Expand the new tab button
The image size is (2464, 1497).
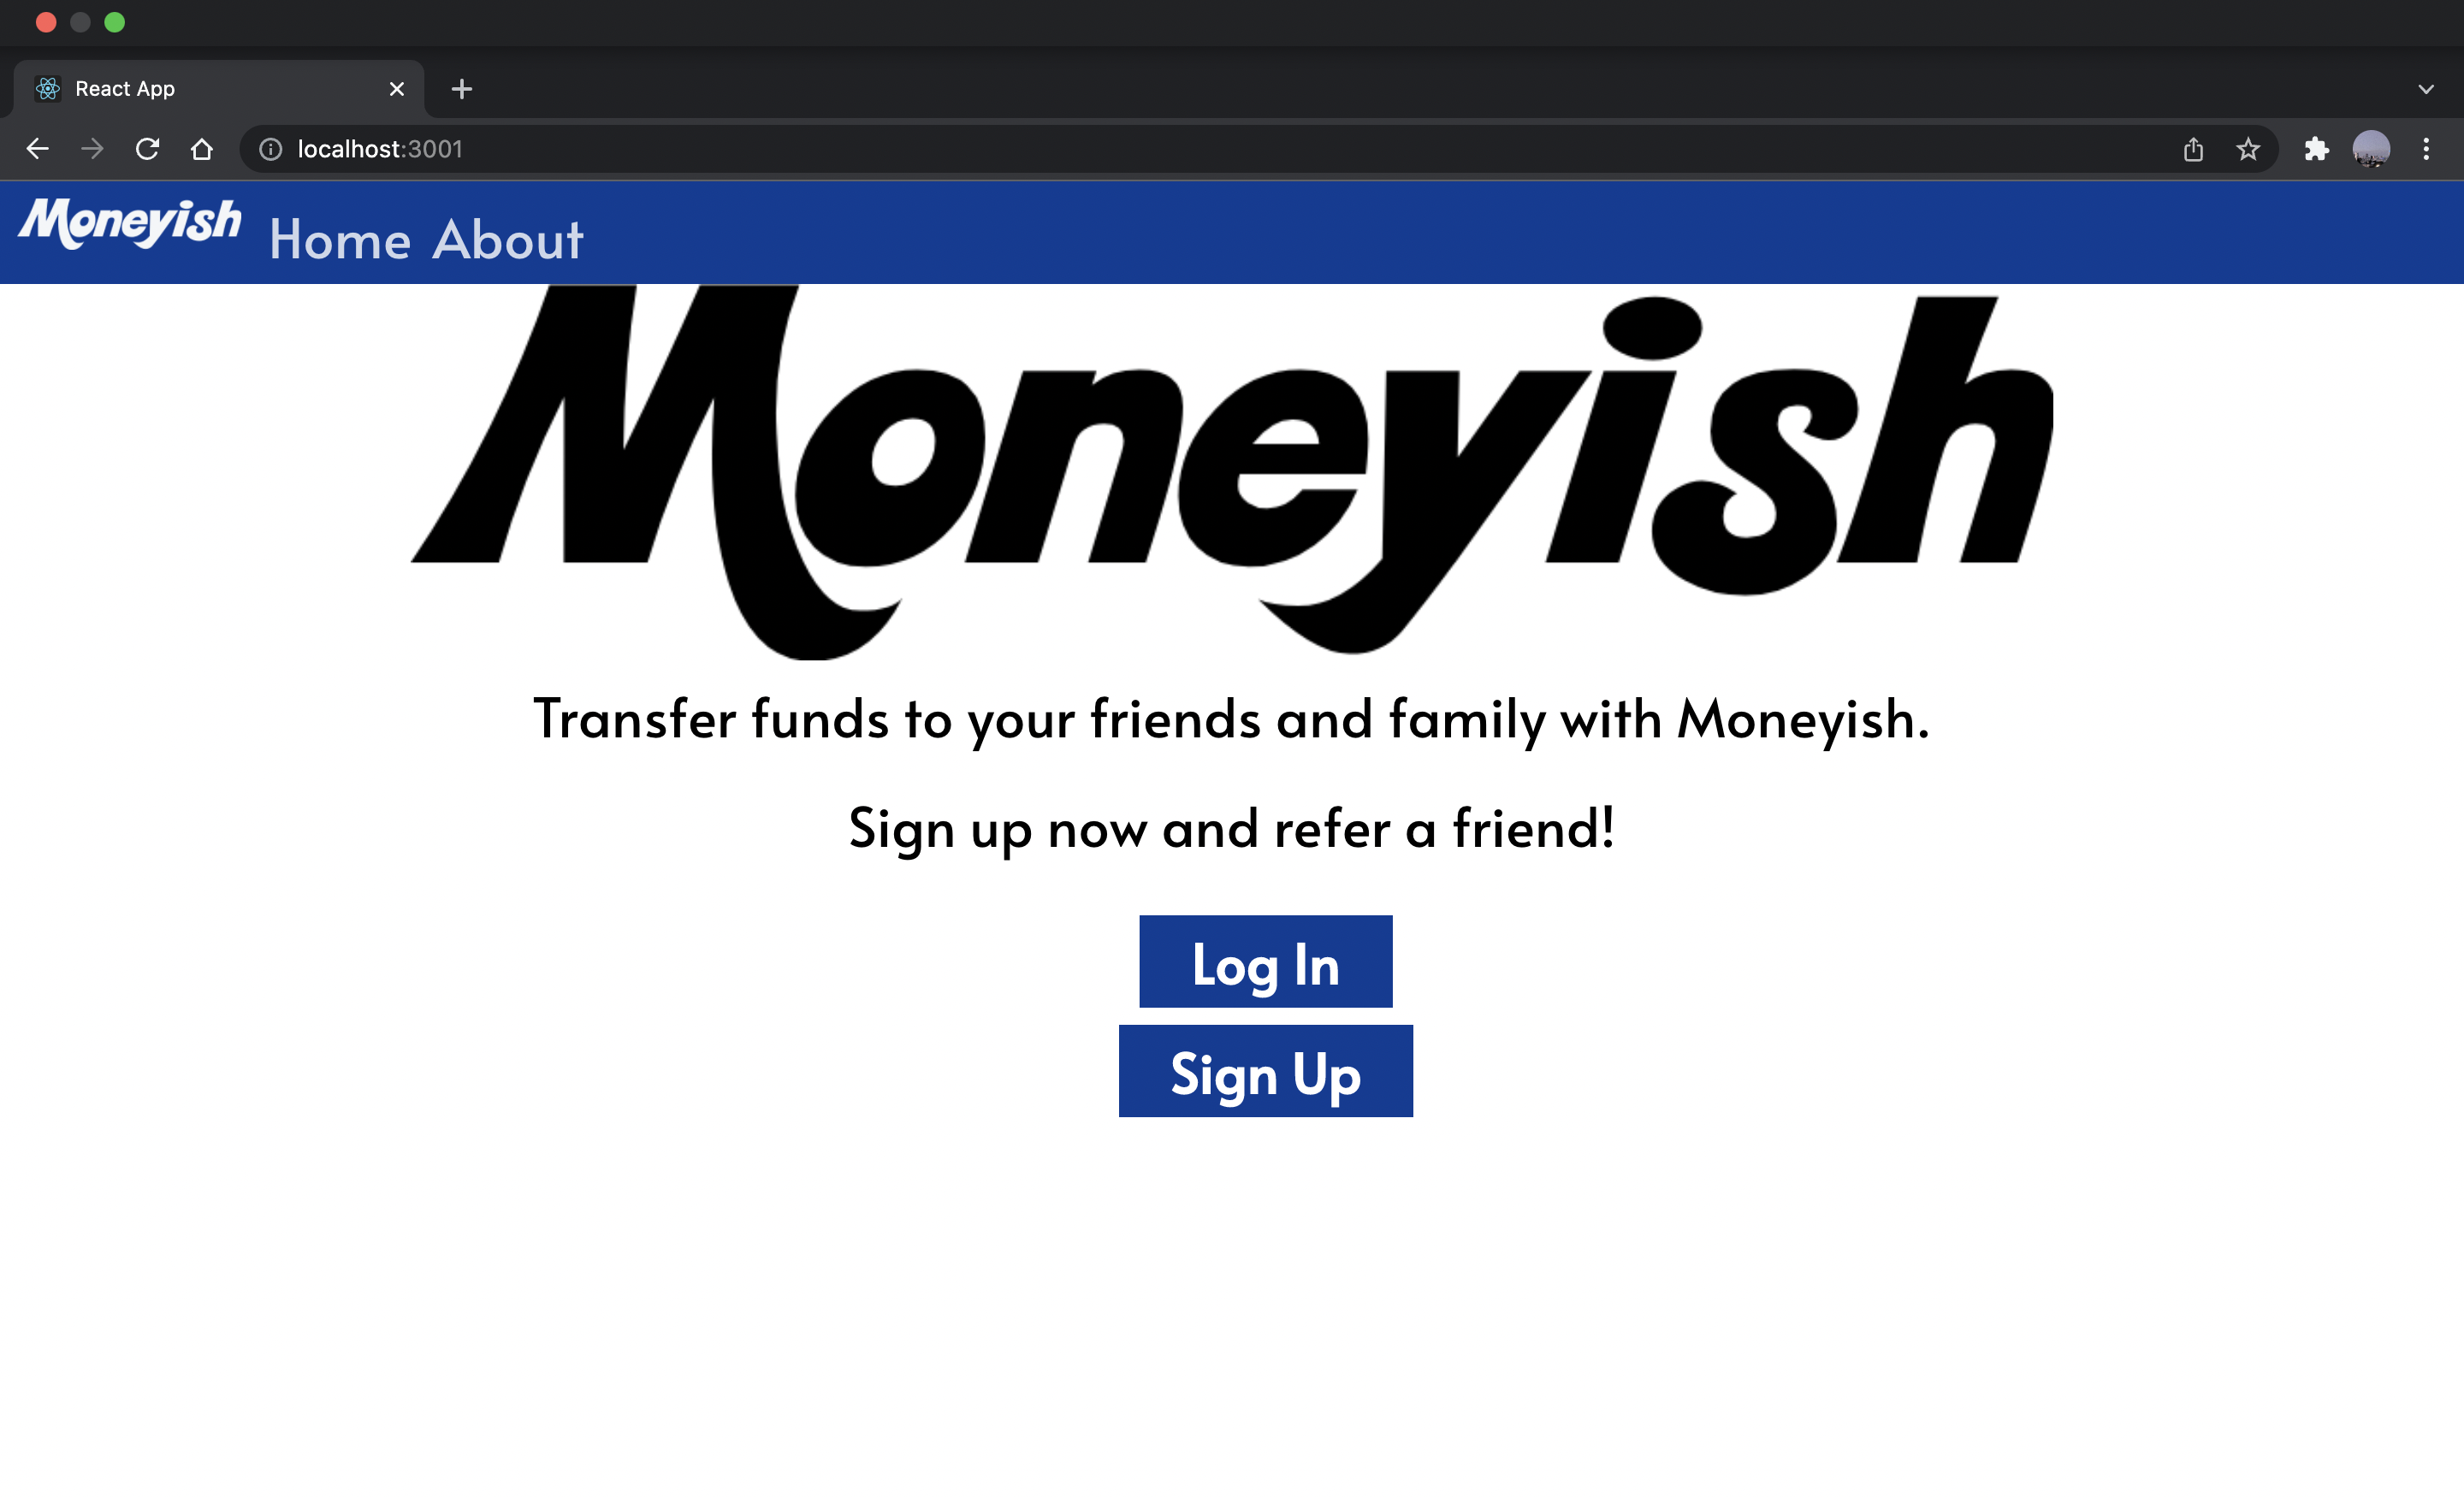click(461, 88)
